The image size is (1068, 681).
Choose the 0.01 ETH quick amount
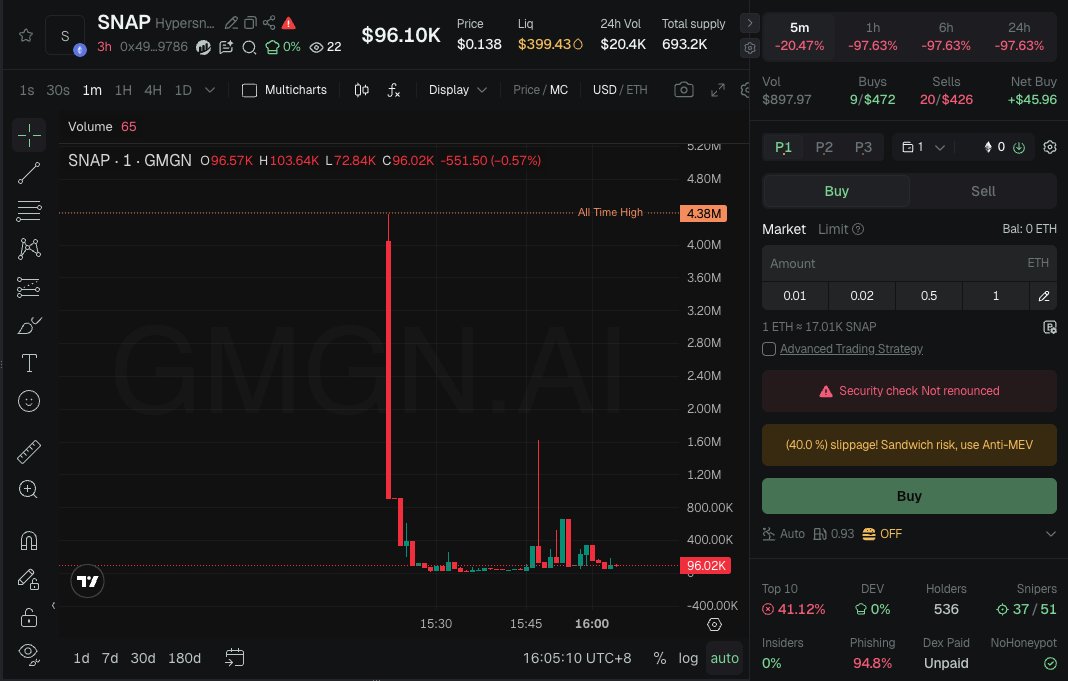pyautogui.click(x=795, y=296)
